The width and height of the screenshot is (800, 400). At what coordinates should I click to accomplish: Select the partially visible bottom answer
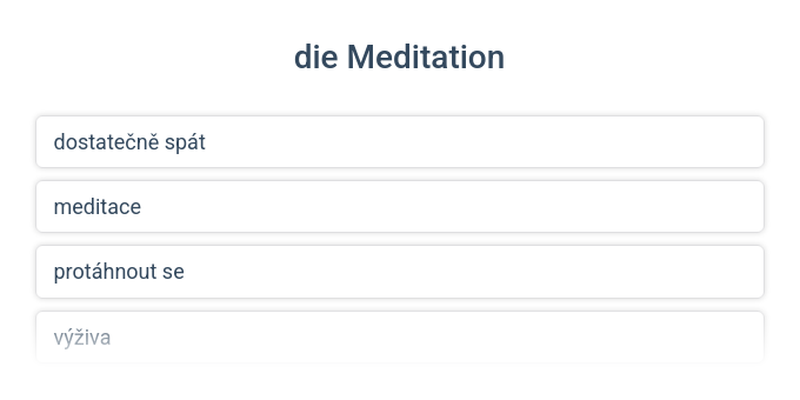click(400, 337)
